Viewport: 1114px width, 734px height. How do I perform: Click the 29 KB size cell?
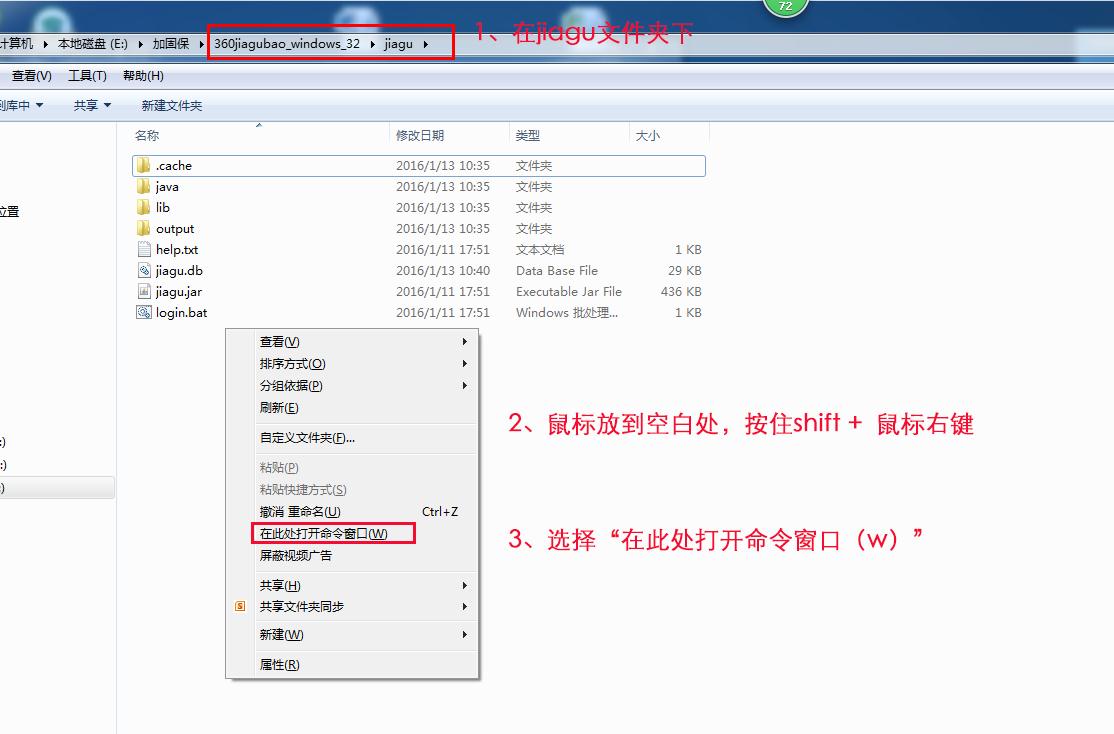click(x=684, y=271)
